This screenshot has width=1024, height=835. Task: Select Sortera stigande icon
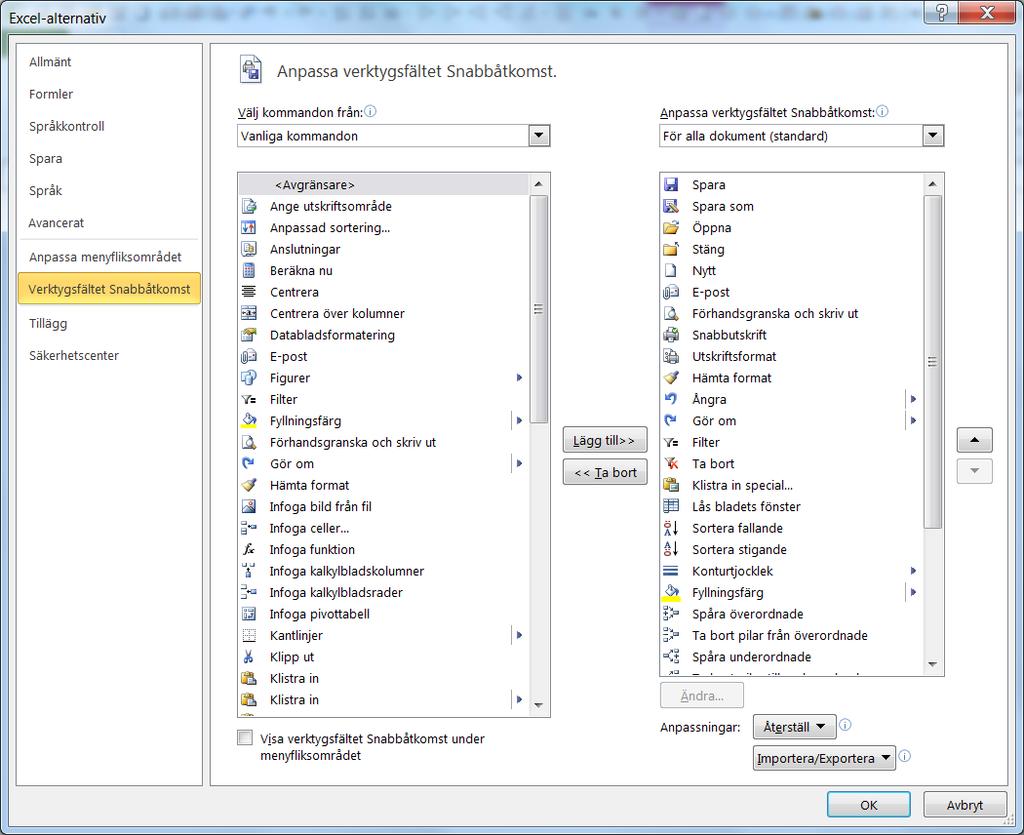coord(671,550)
